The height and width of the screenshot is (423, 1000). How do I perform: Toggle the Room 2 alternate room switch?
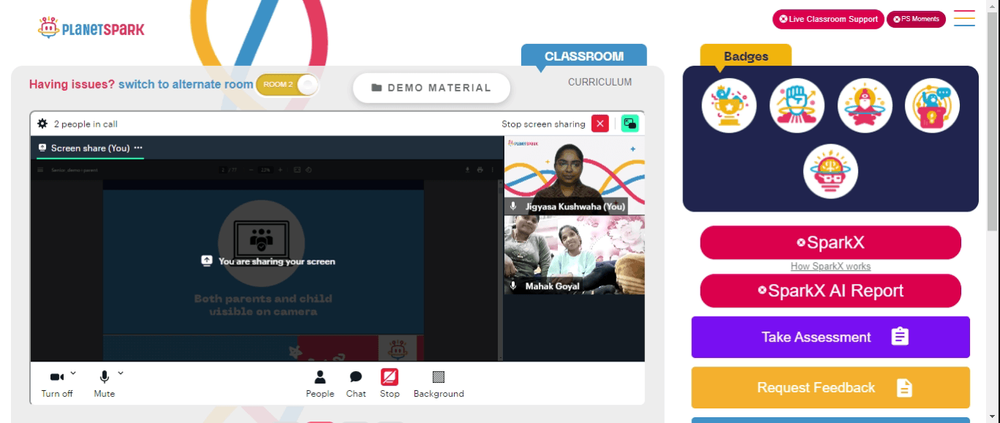click(287, 85)
